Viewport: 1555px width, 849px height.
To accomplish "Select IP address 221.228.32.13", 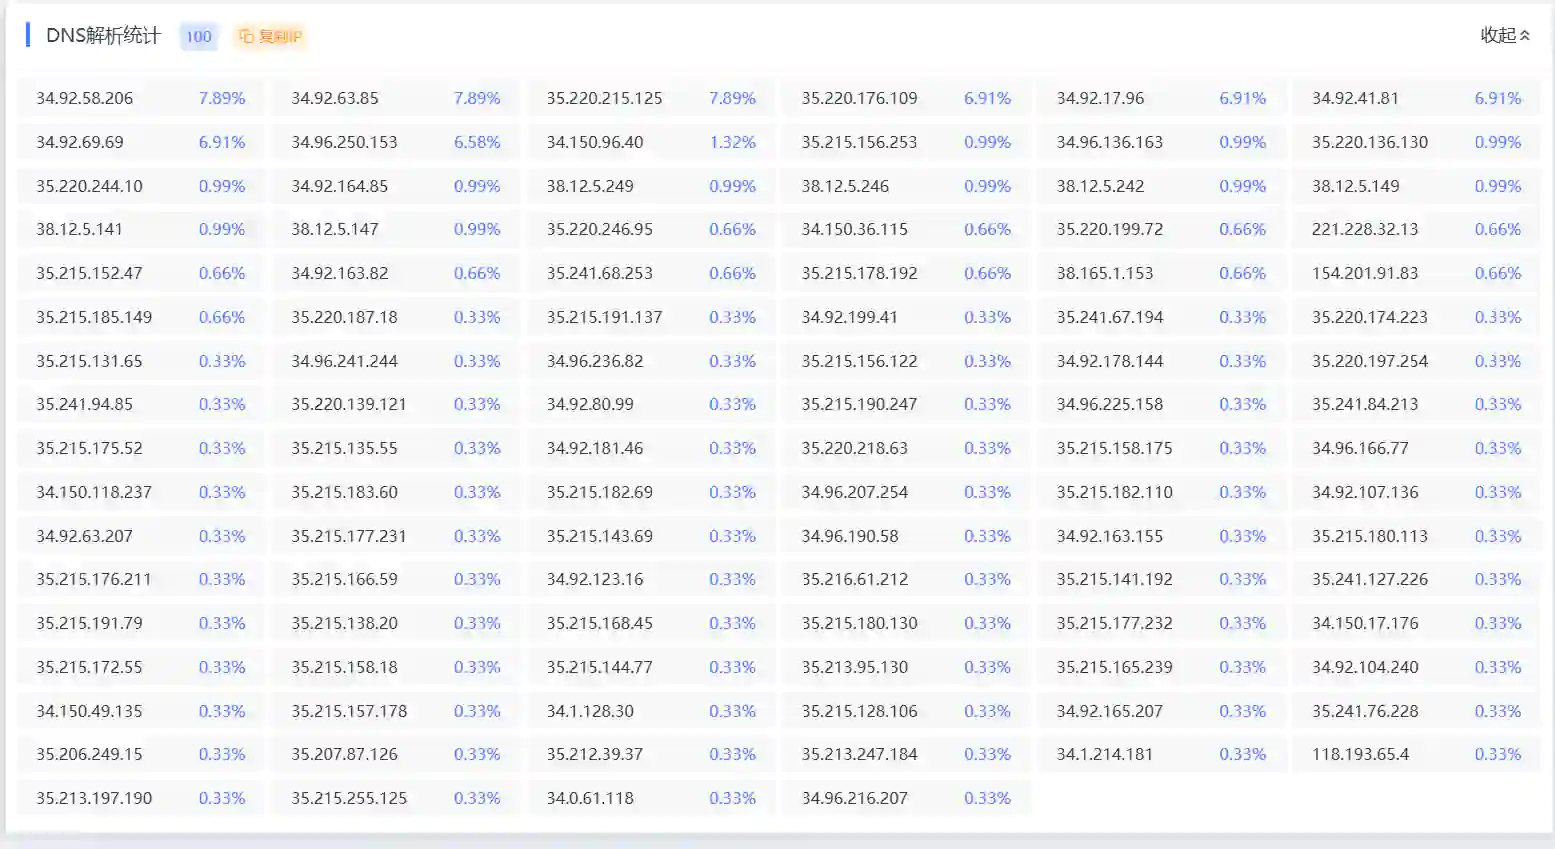I will click(1365, 229).
